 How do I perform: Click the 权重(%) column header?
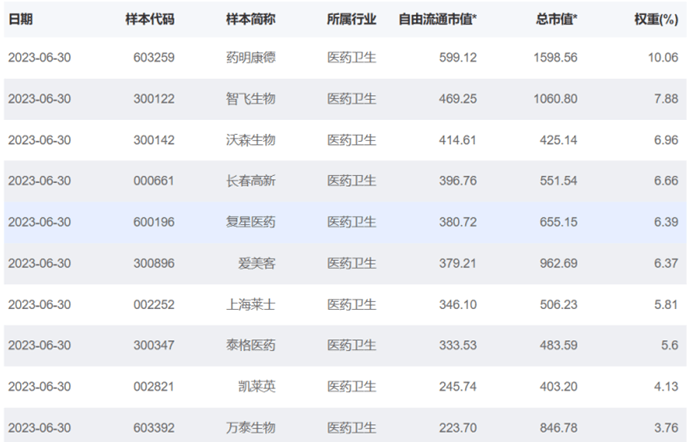656,19
